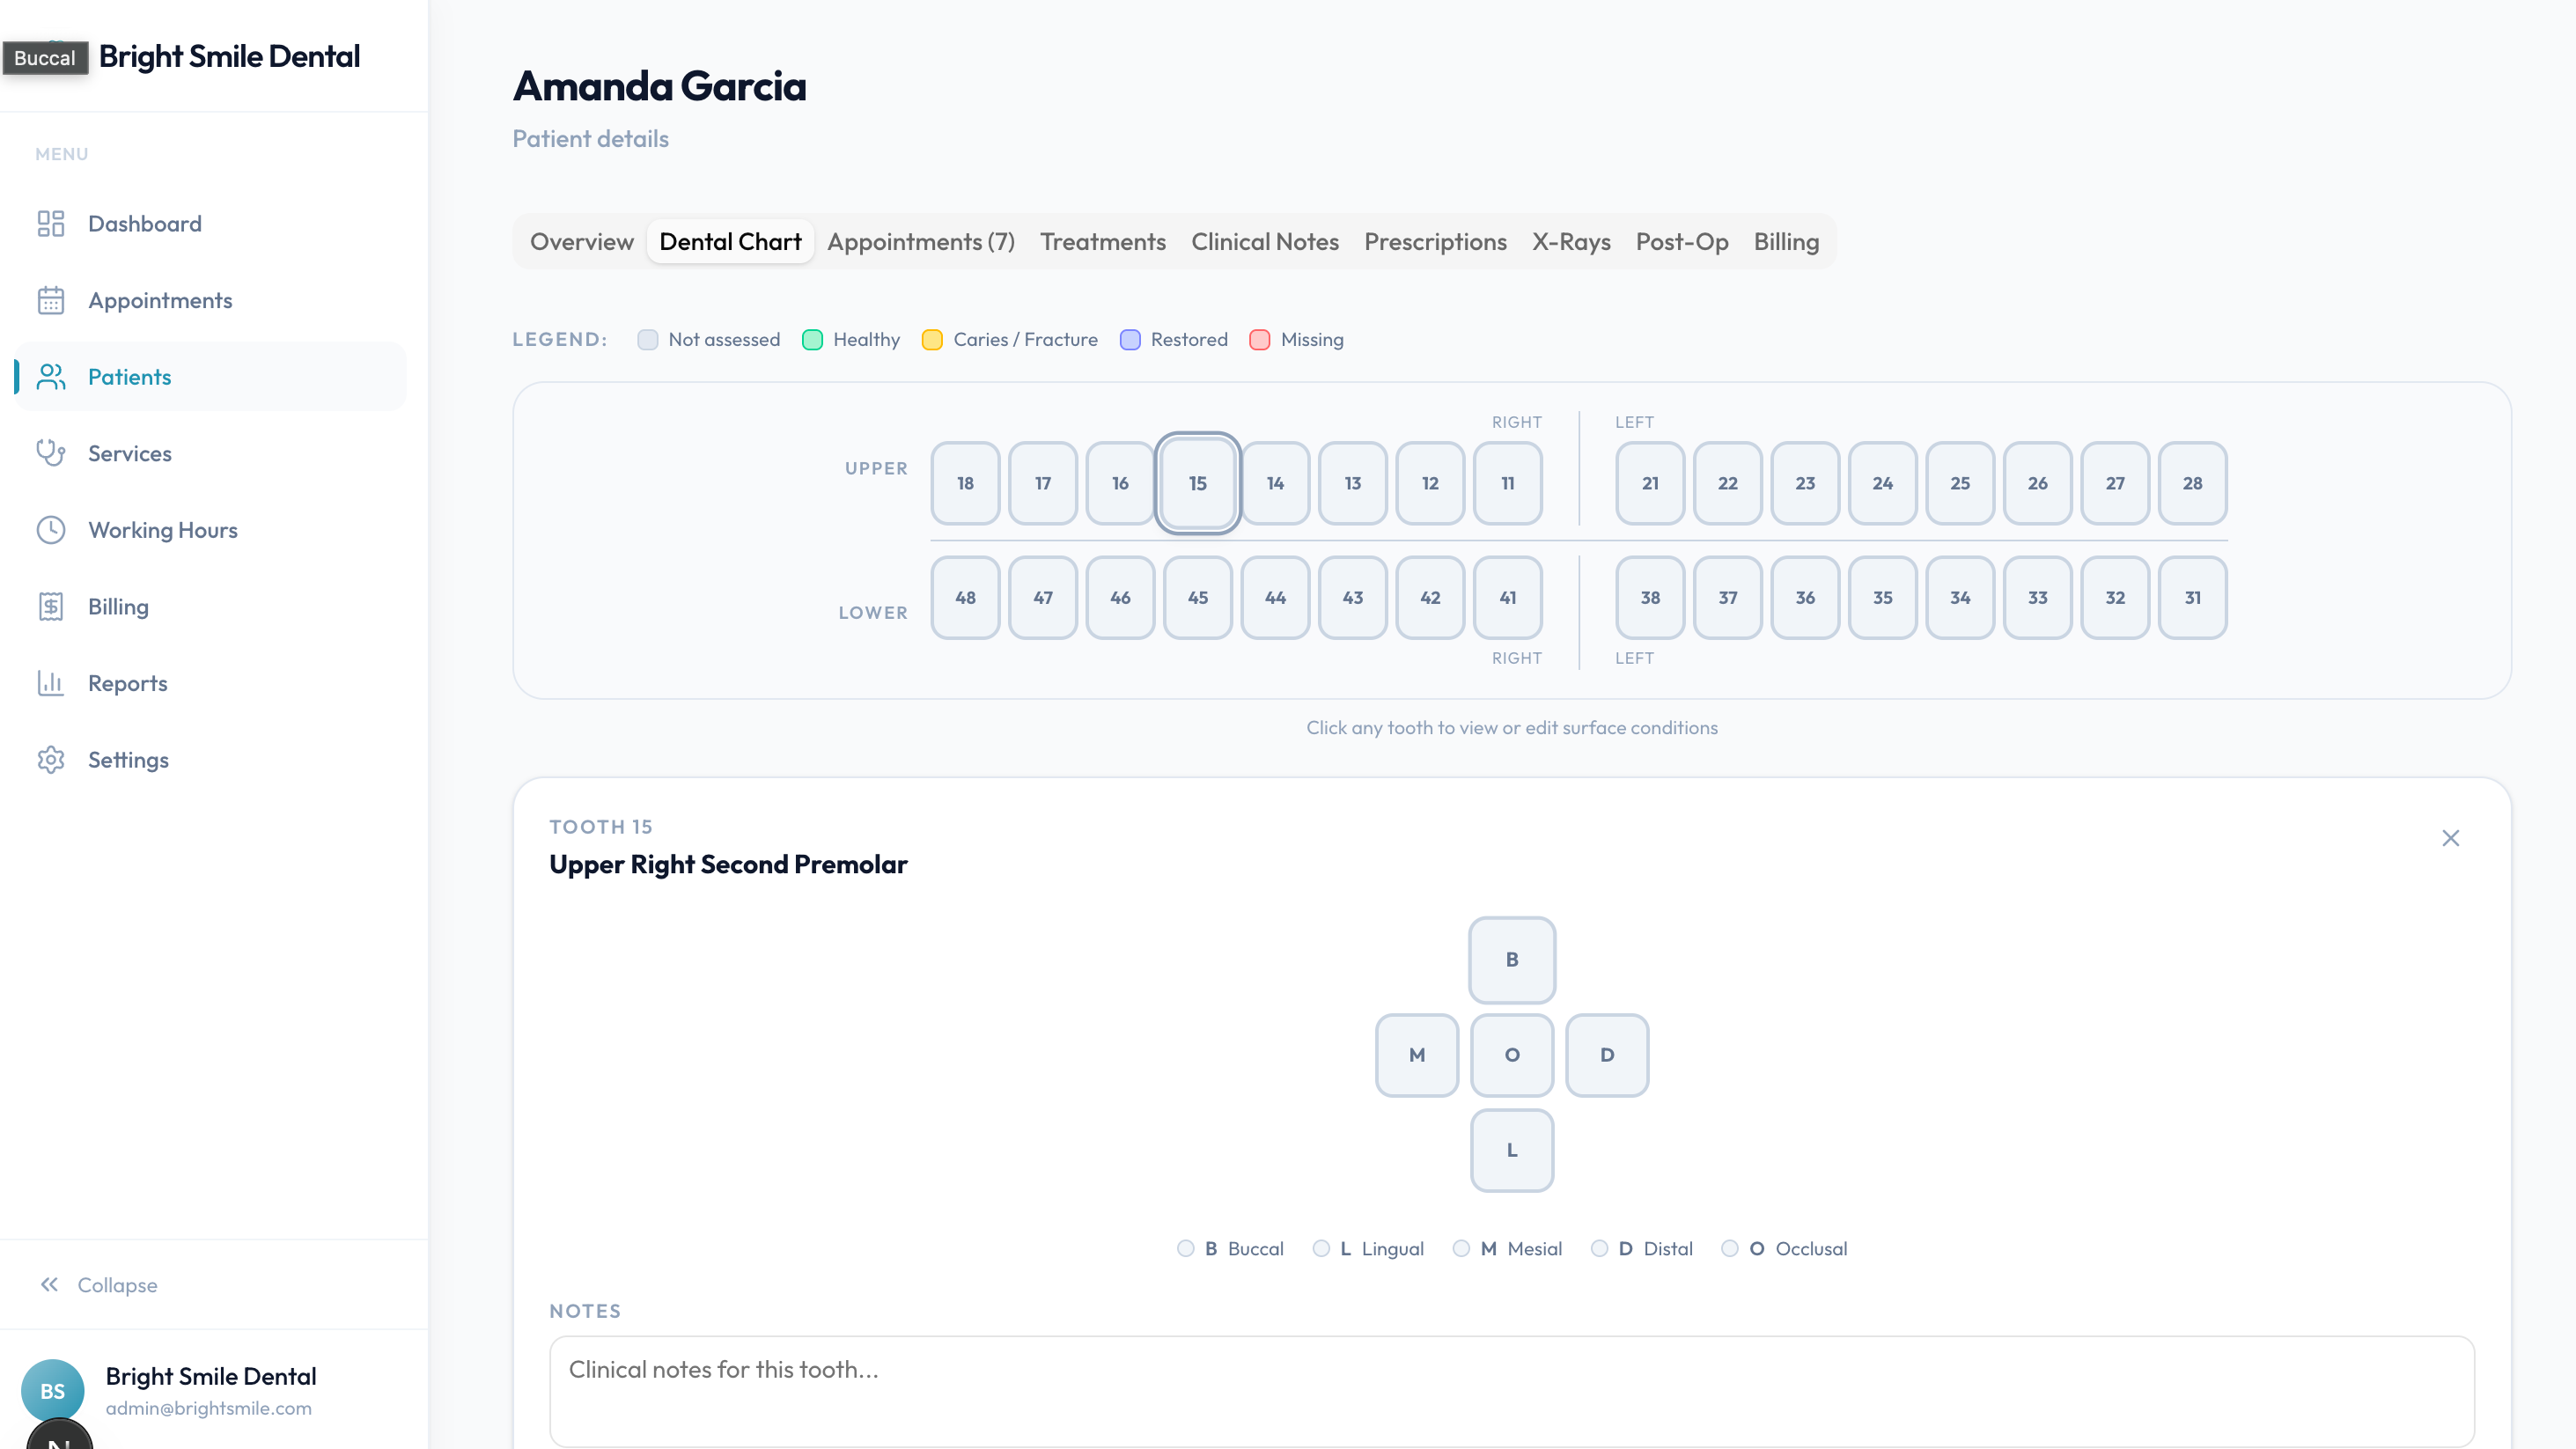This screenshot has height=1449, width=2576.
Task: Click the Appointments calendar icon
Action: (x=51, y=300)
